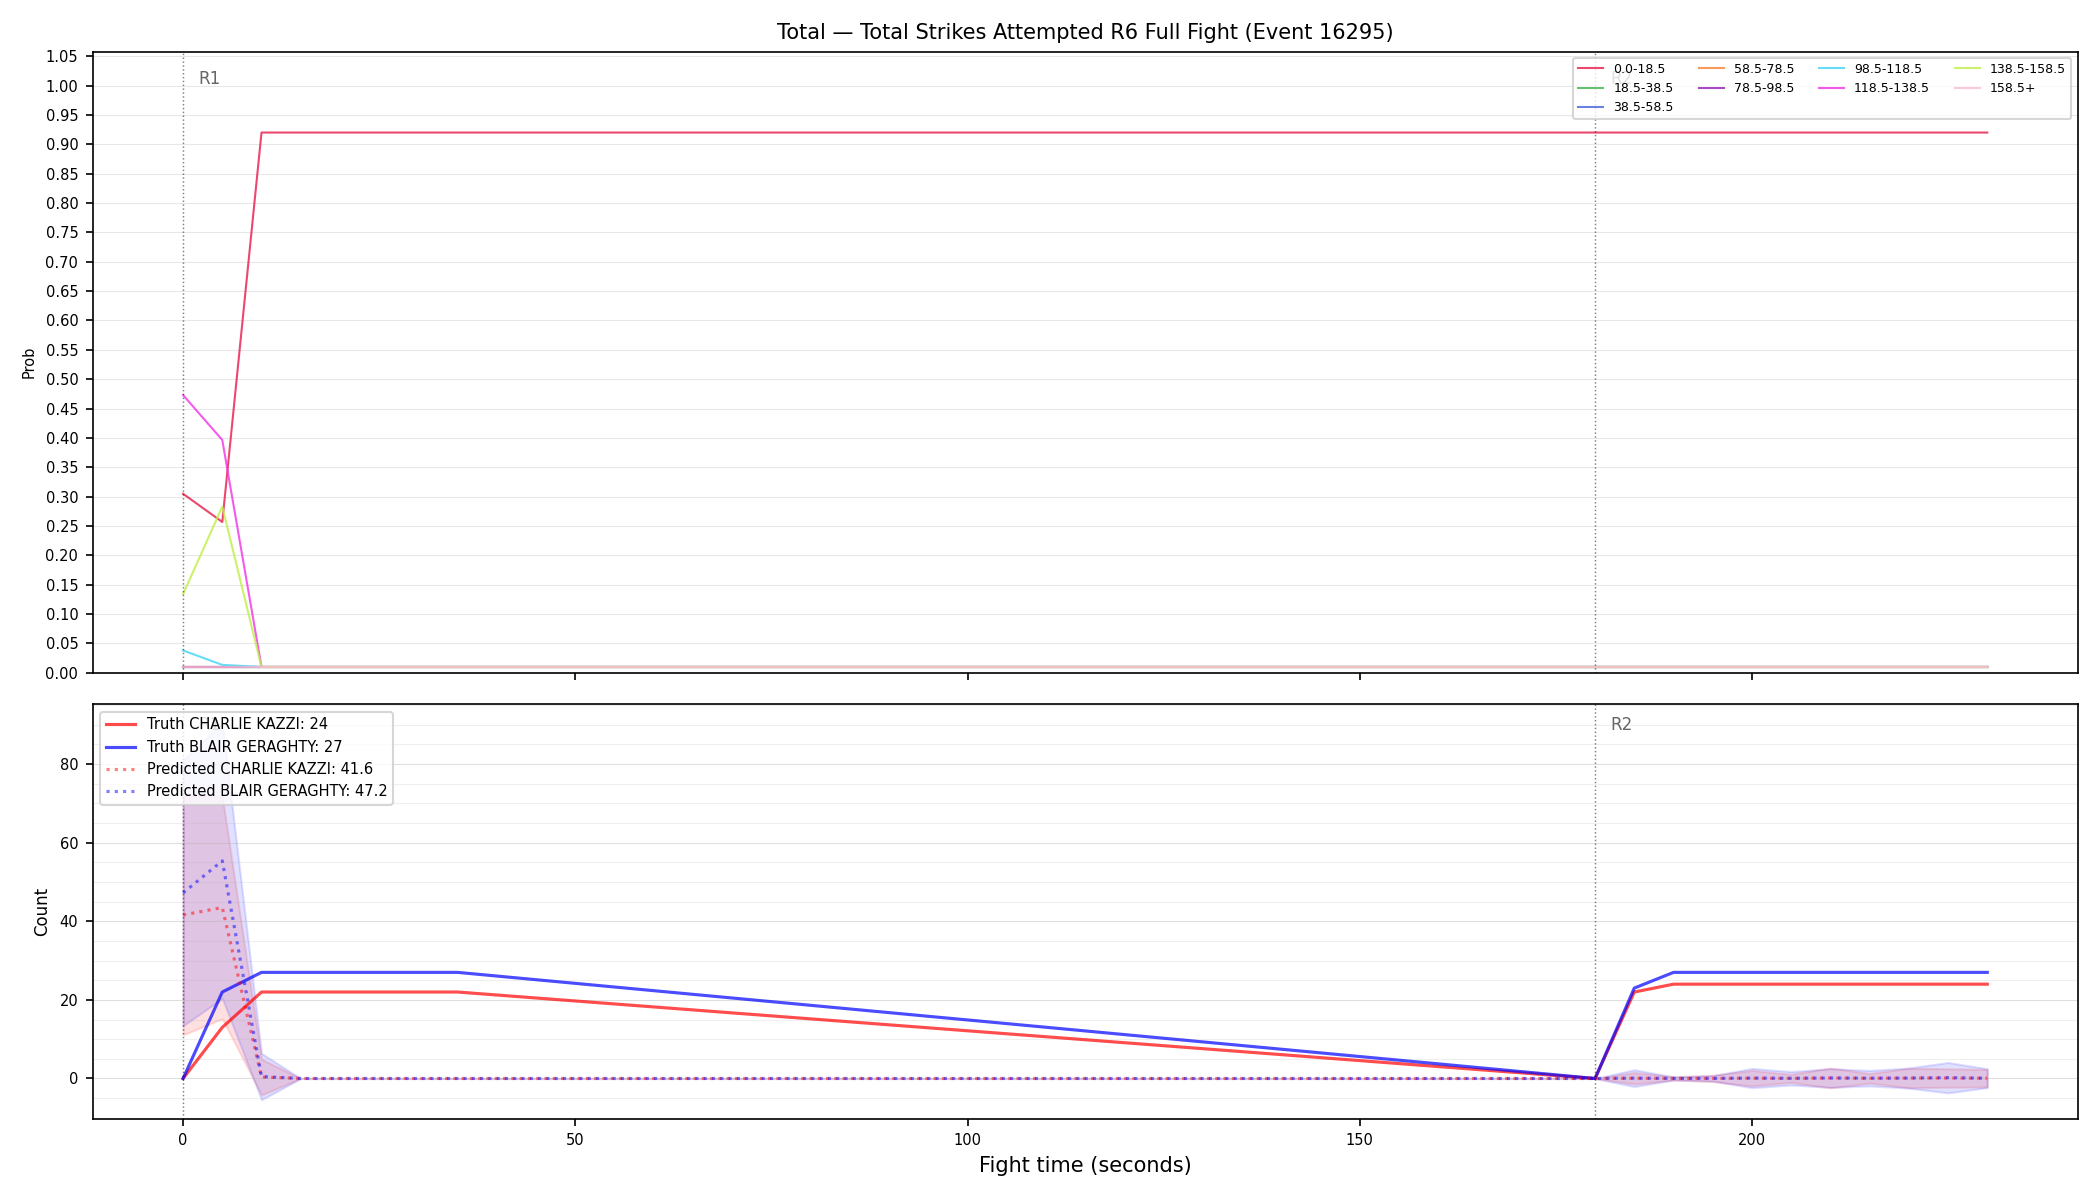Select the 38.5-58.5 legend label
2100x1200 pixels.
1643,107
